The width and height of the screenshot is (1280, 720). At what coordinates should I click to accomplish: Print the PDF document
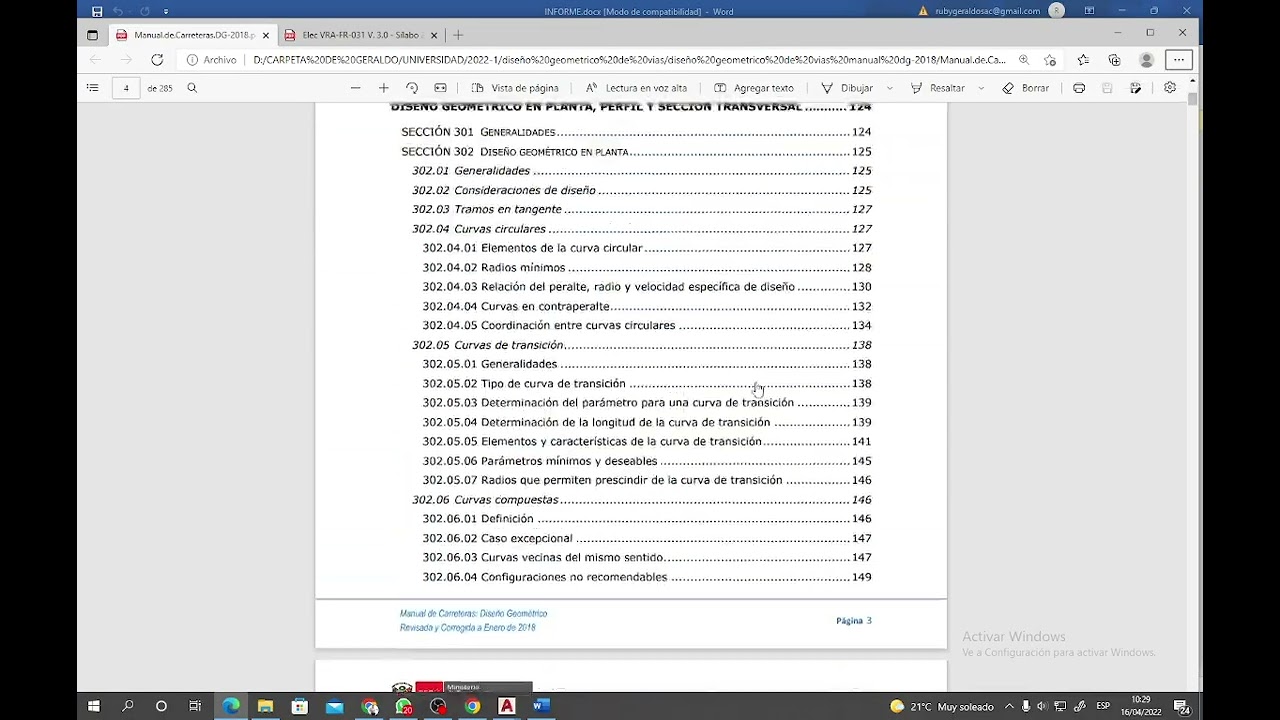[x=1079, y=88]
